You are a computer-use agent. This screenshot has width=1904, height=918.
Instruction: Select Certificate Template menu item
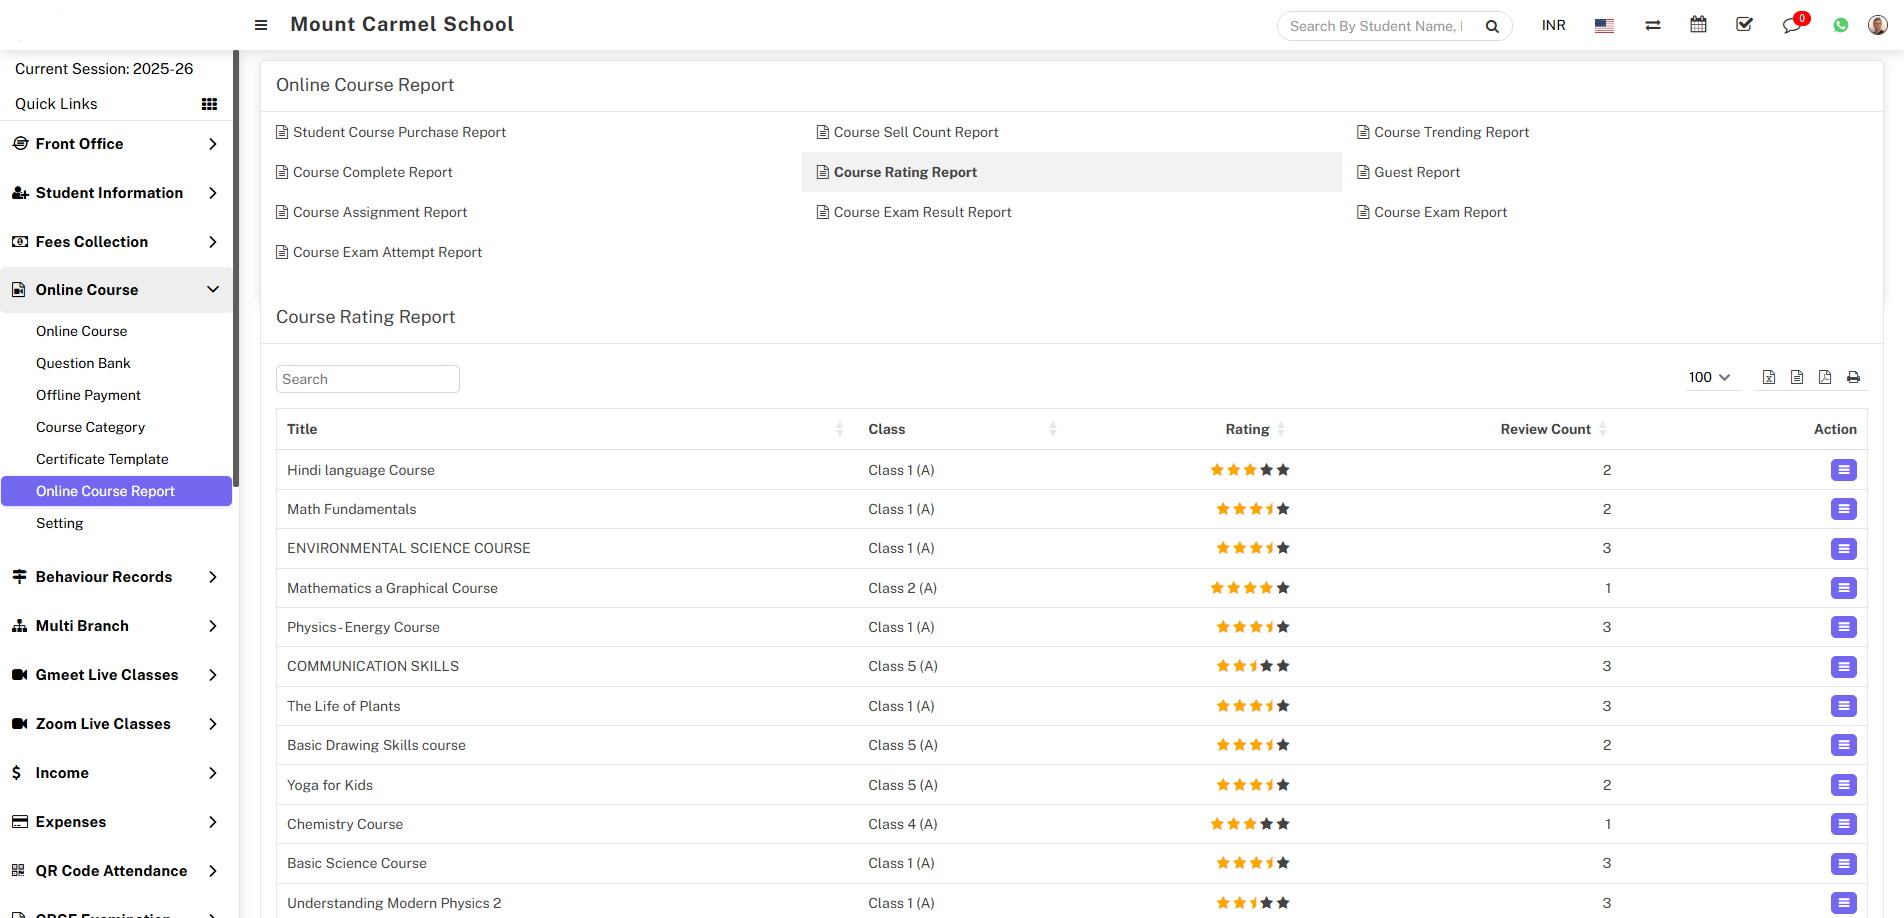click(102, 459)
